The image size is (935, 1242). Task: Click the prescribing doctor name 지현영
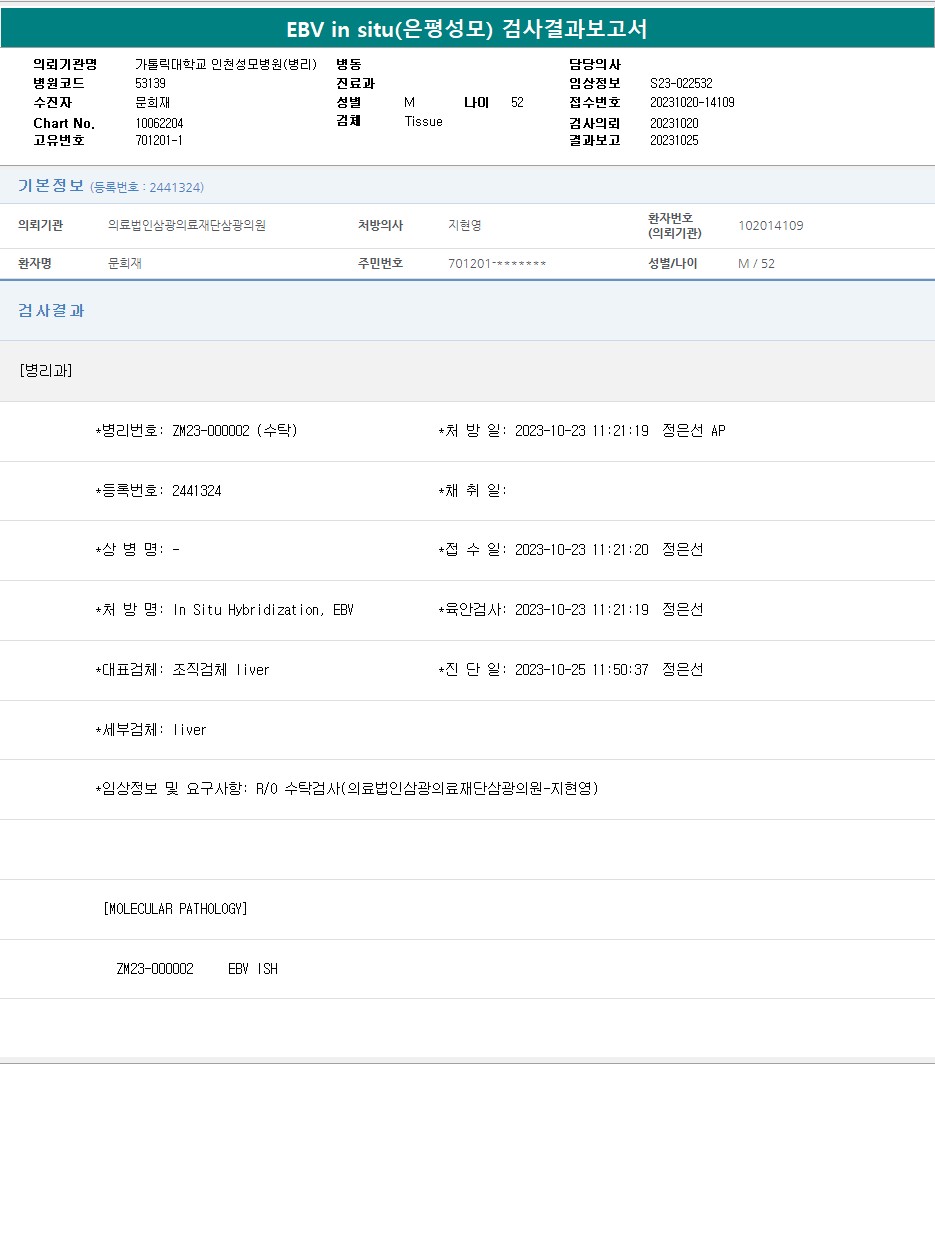[x=465, y=226]
